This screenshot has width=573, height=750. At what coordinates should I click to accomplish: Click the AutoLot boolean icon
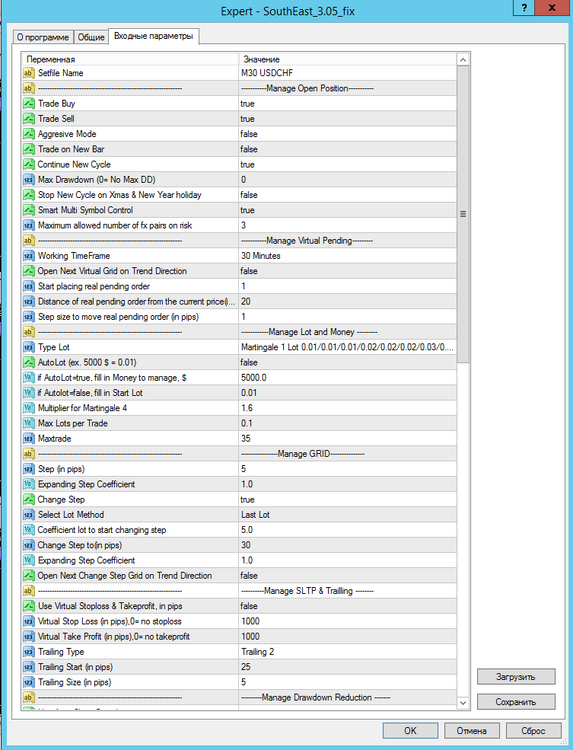(x=29, y=363)
